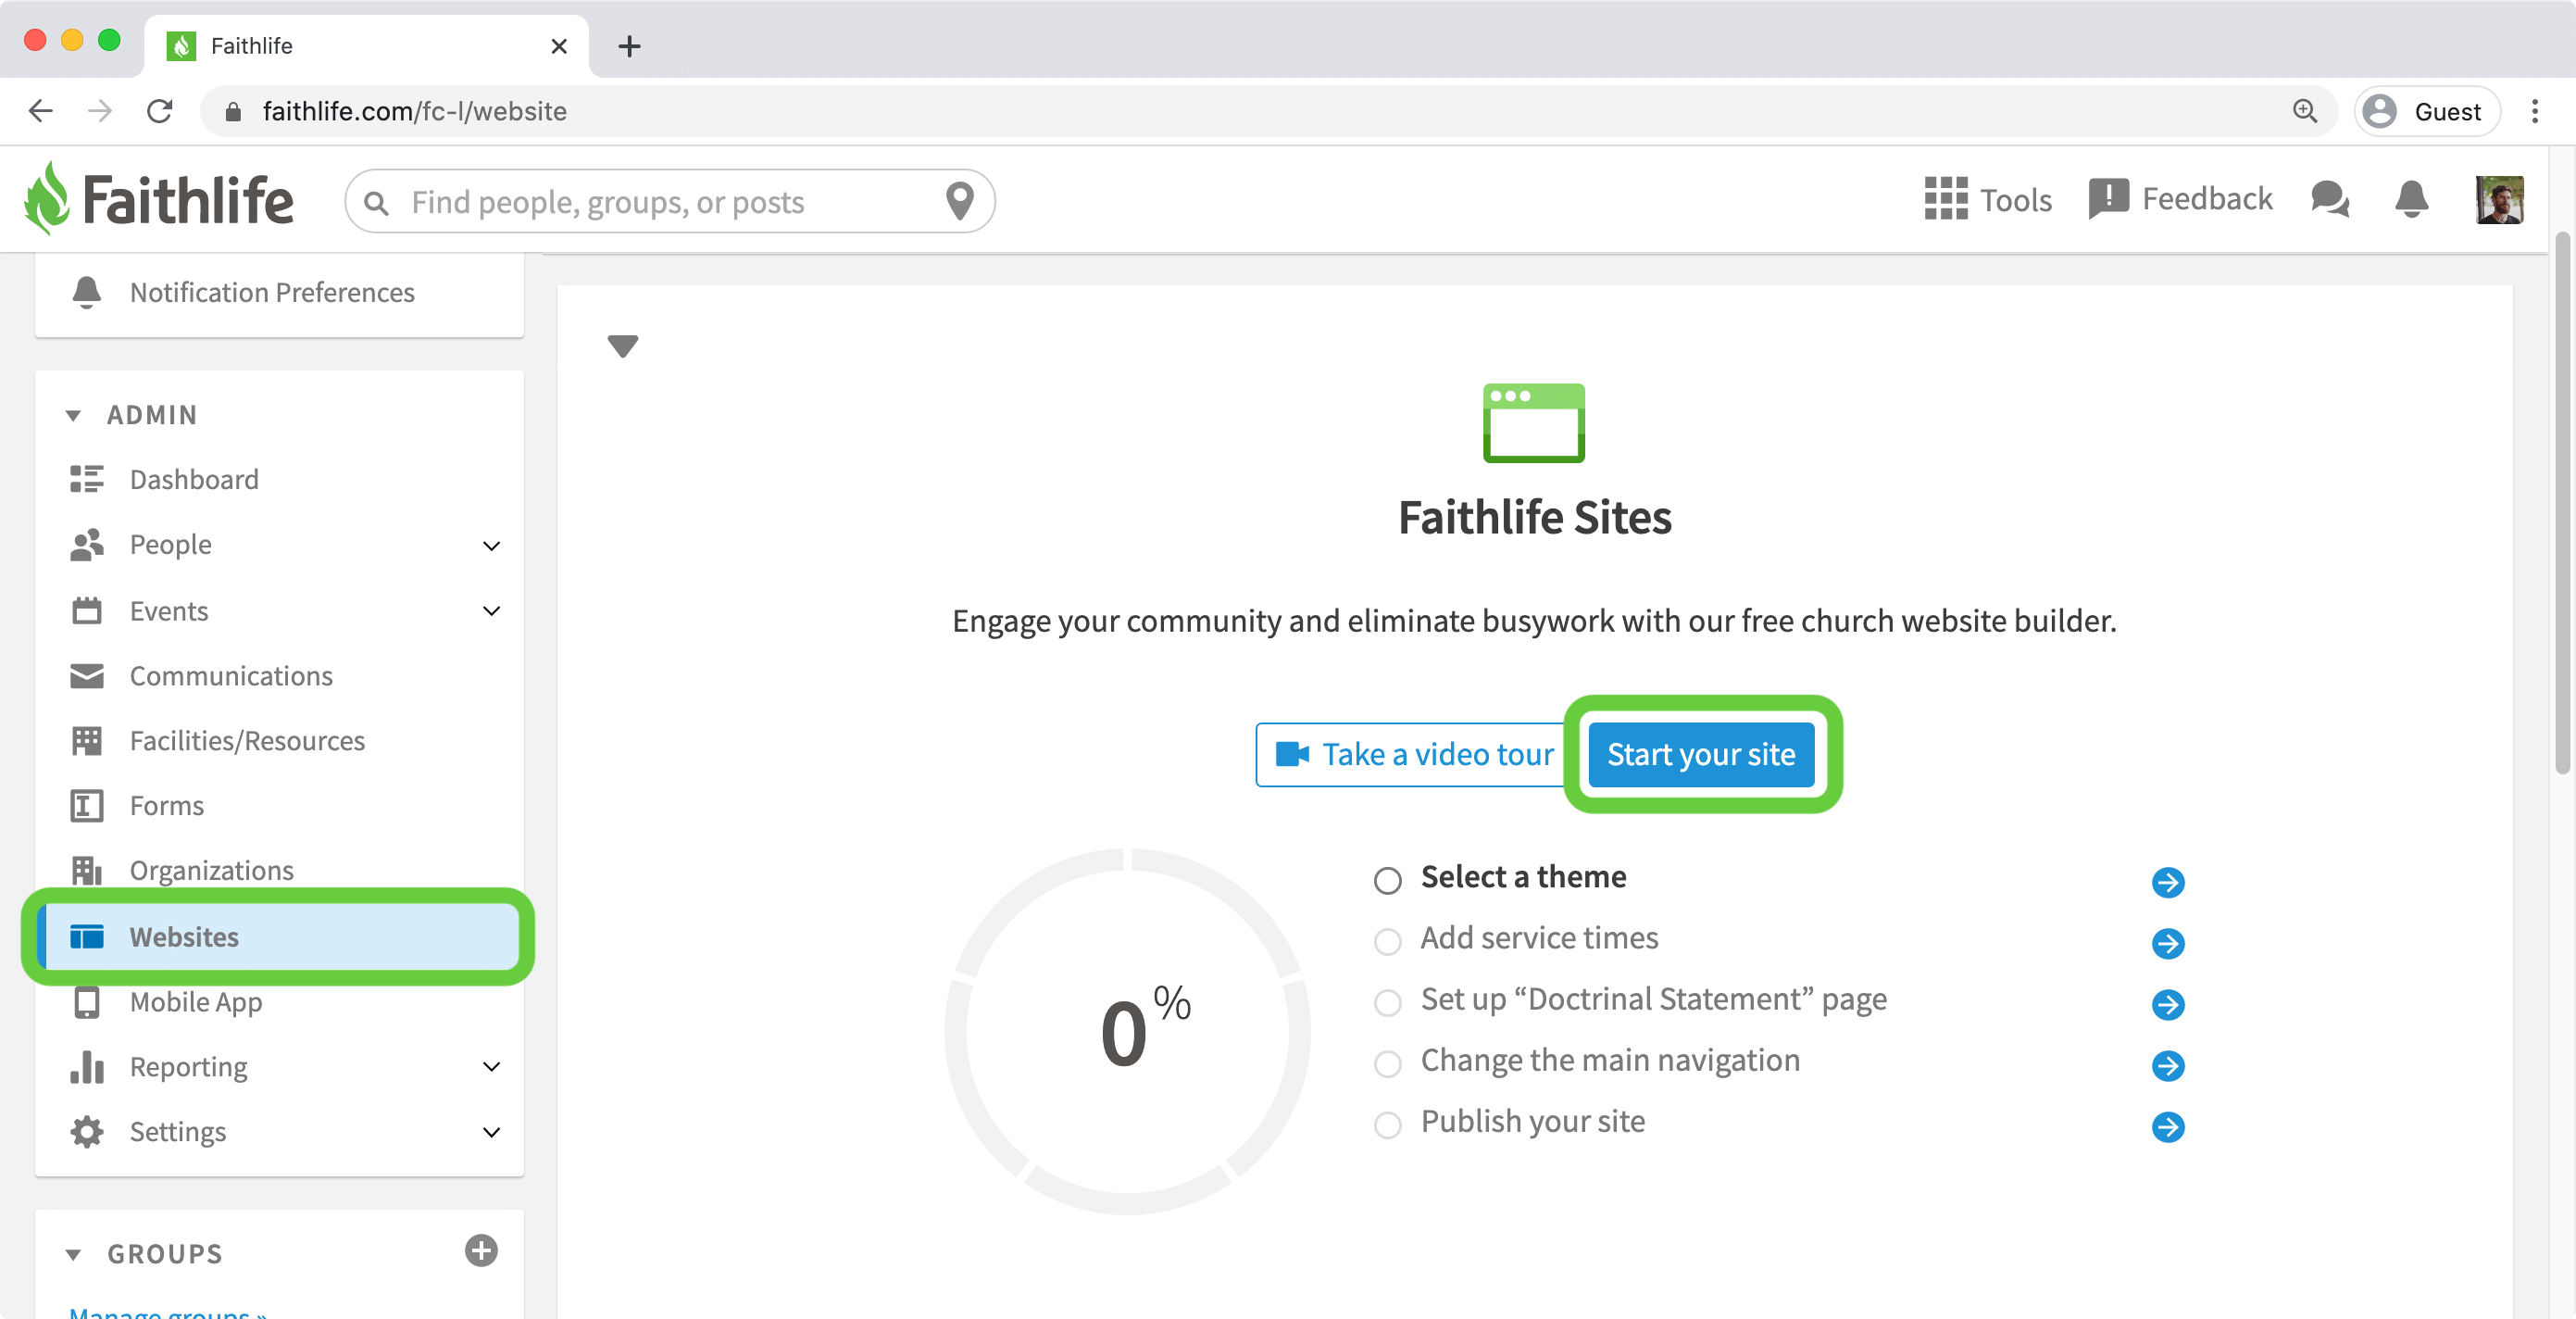Open a new browser tab

click(629, 46)
